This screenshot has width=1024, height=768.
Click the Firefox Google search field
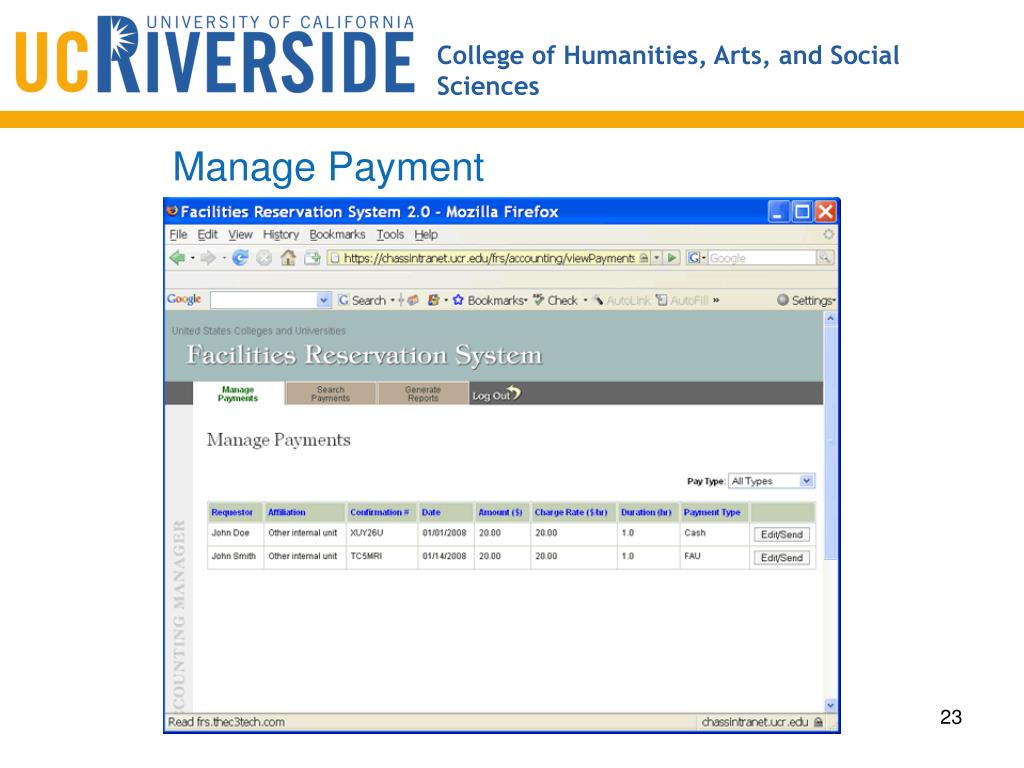pos(762,258)
